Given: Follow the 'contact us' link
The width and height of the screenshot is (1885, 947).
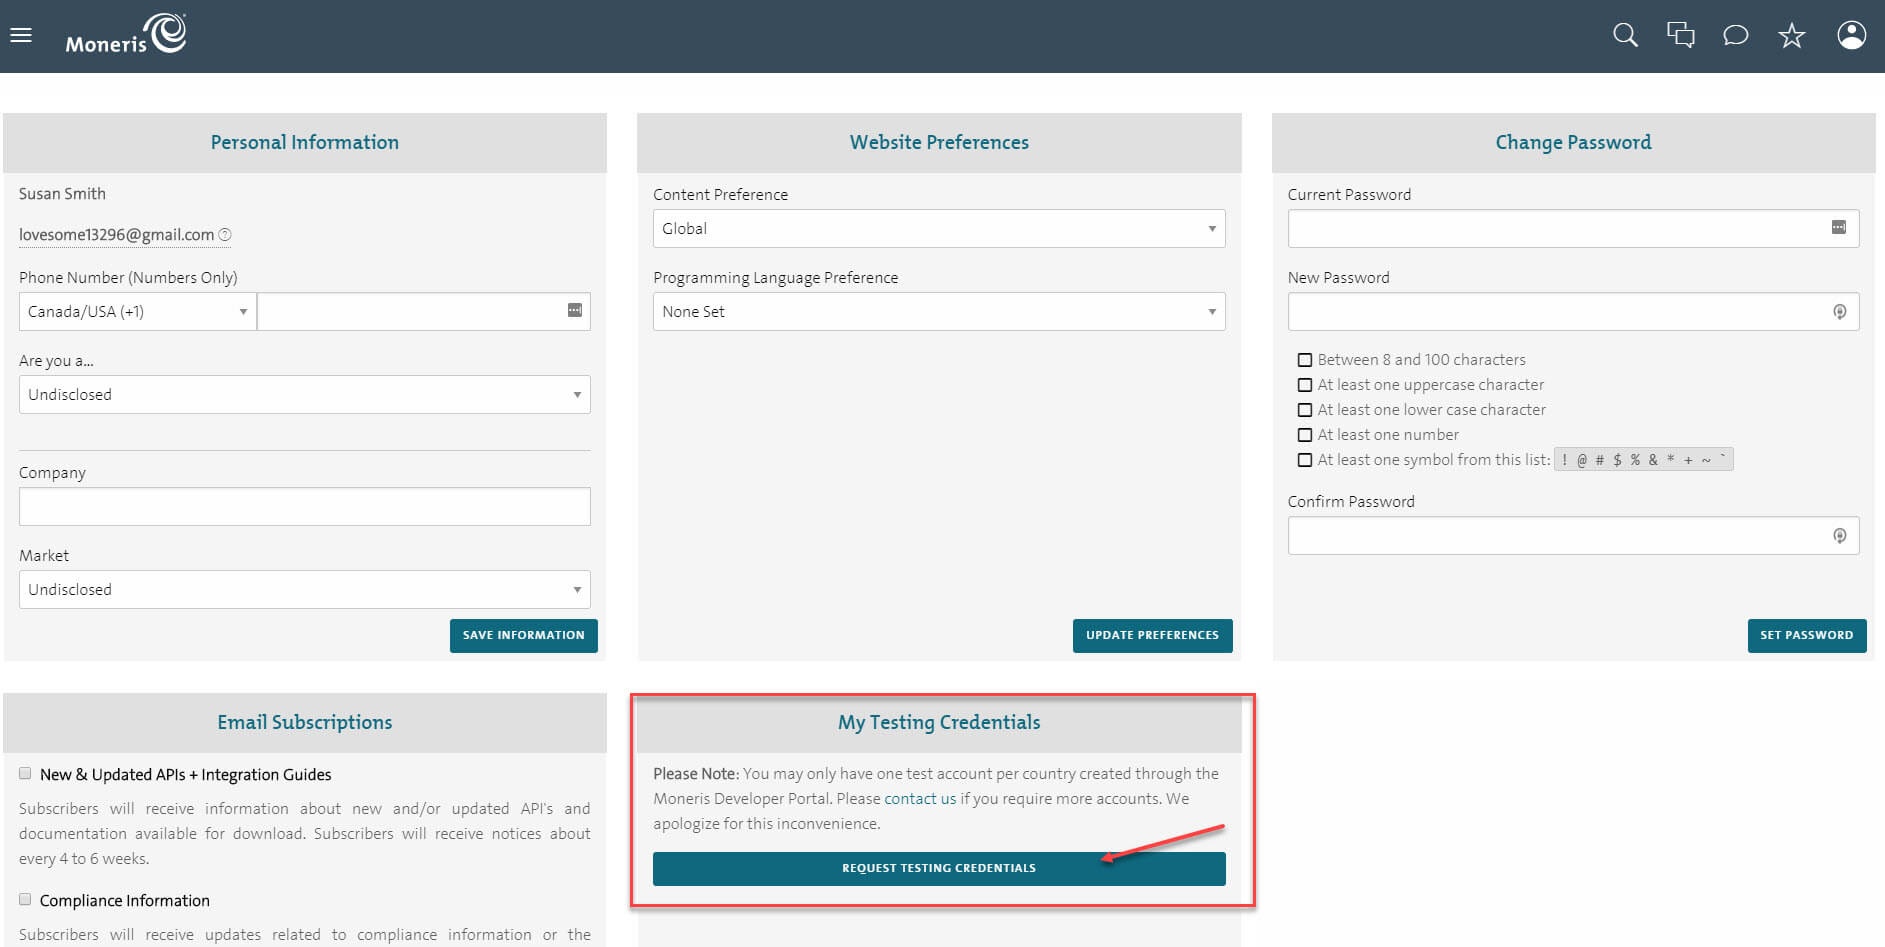Looking at the screenshot, I should (x=920, y=799).
